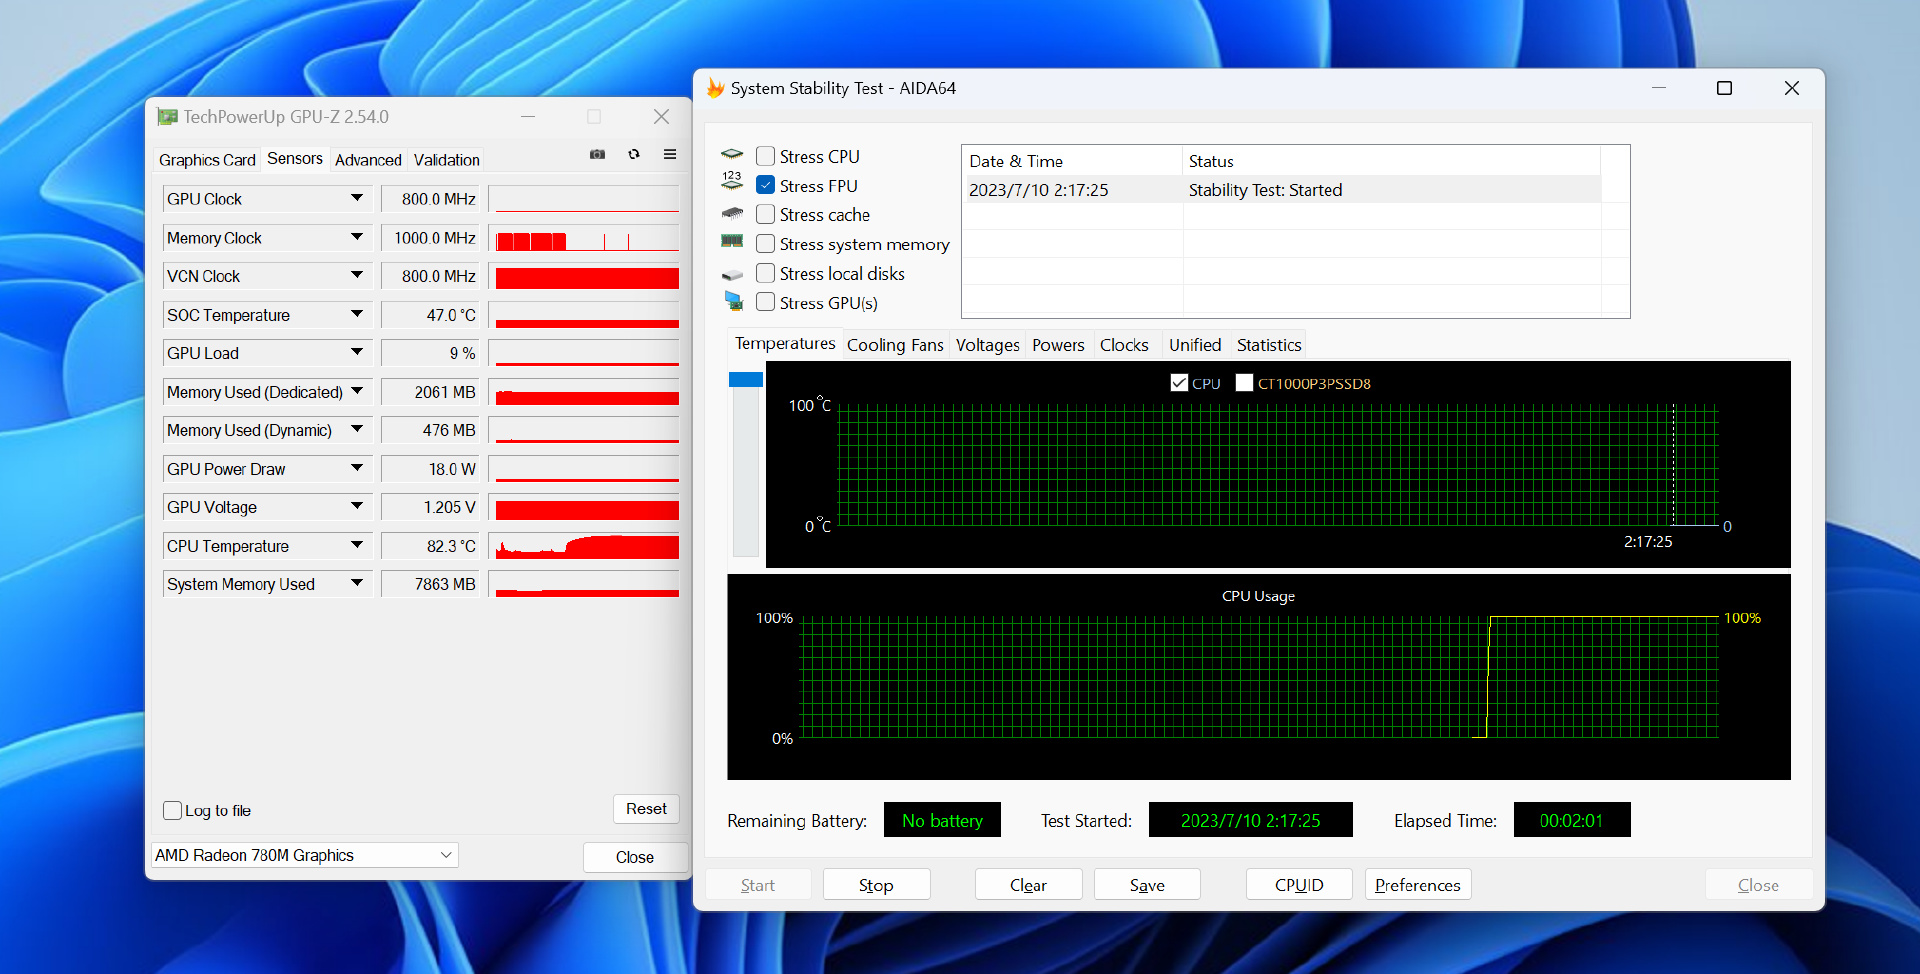Open the Memory Used (Dedicated) dropdown
This screenshot has width=1920, height=974.
(x=357, y=391)
